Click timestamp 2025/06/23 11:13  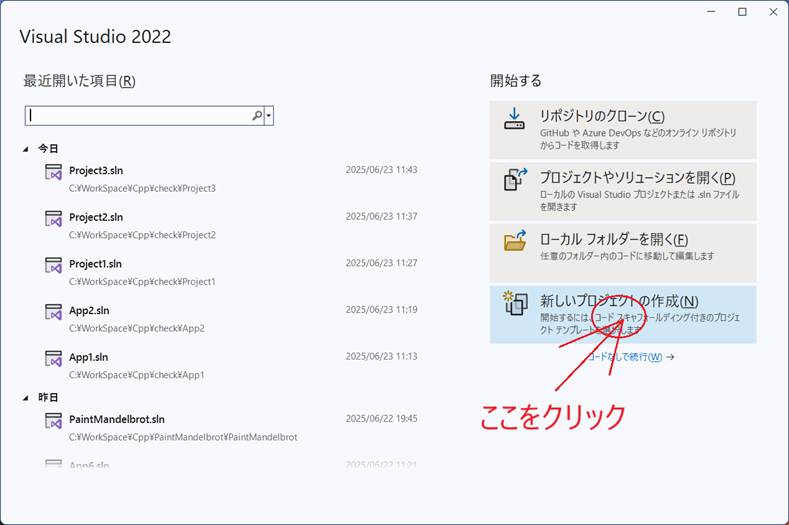(x=381, y=356)
